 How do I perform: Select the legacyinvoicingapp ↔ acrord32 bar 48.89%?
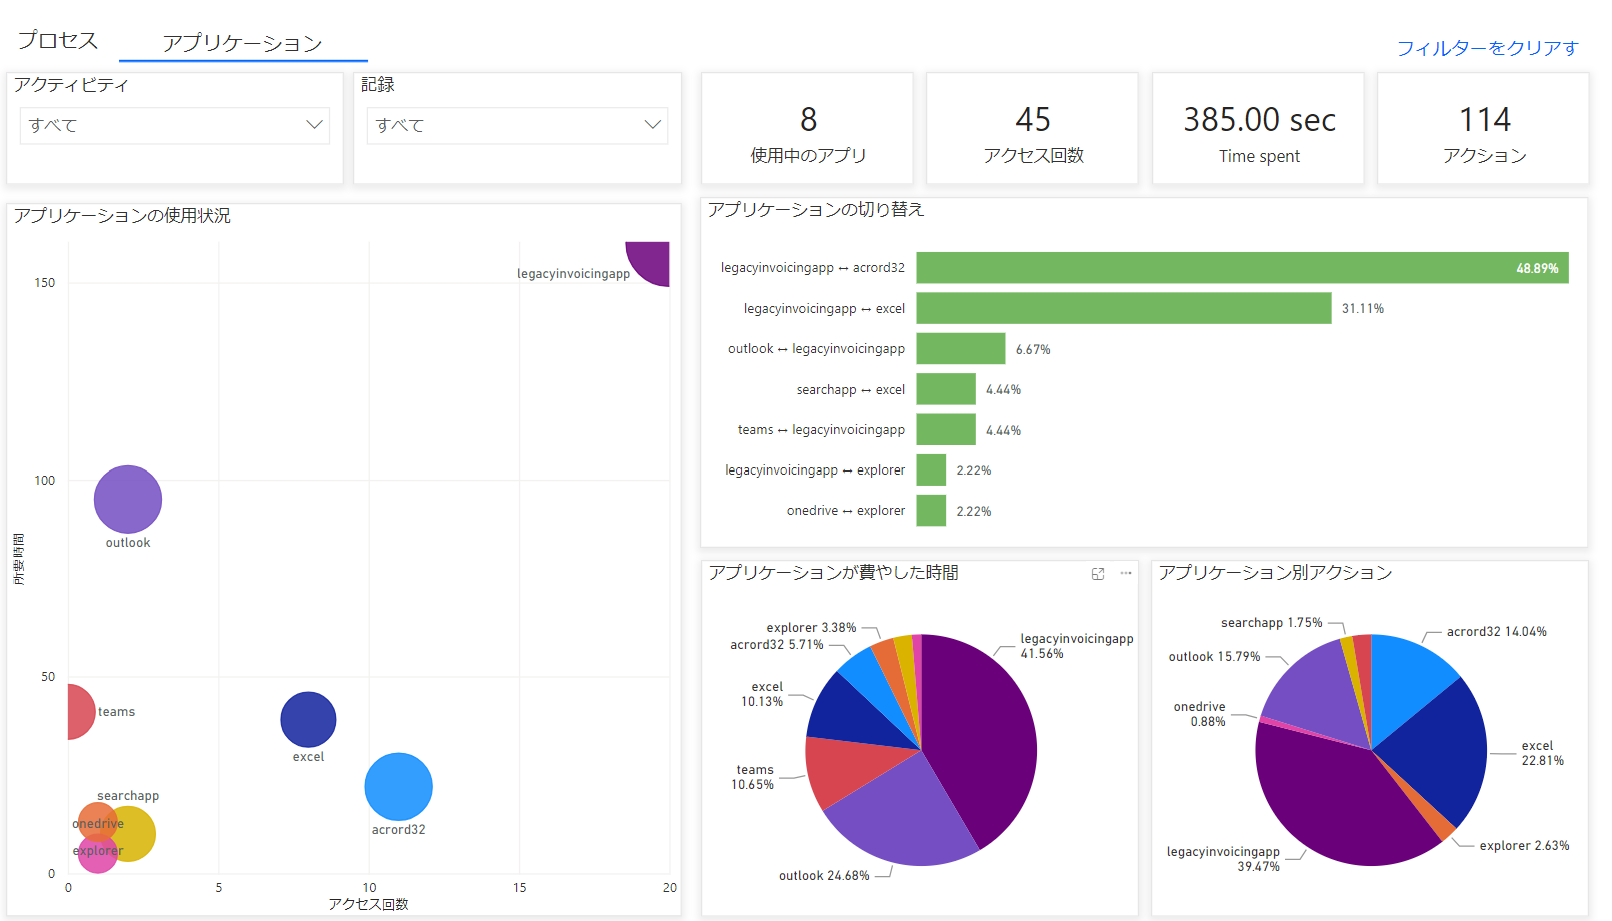coord(1242,268)
